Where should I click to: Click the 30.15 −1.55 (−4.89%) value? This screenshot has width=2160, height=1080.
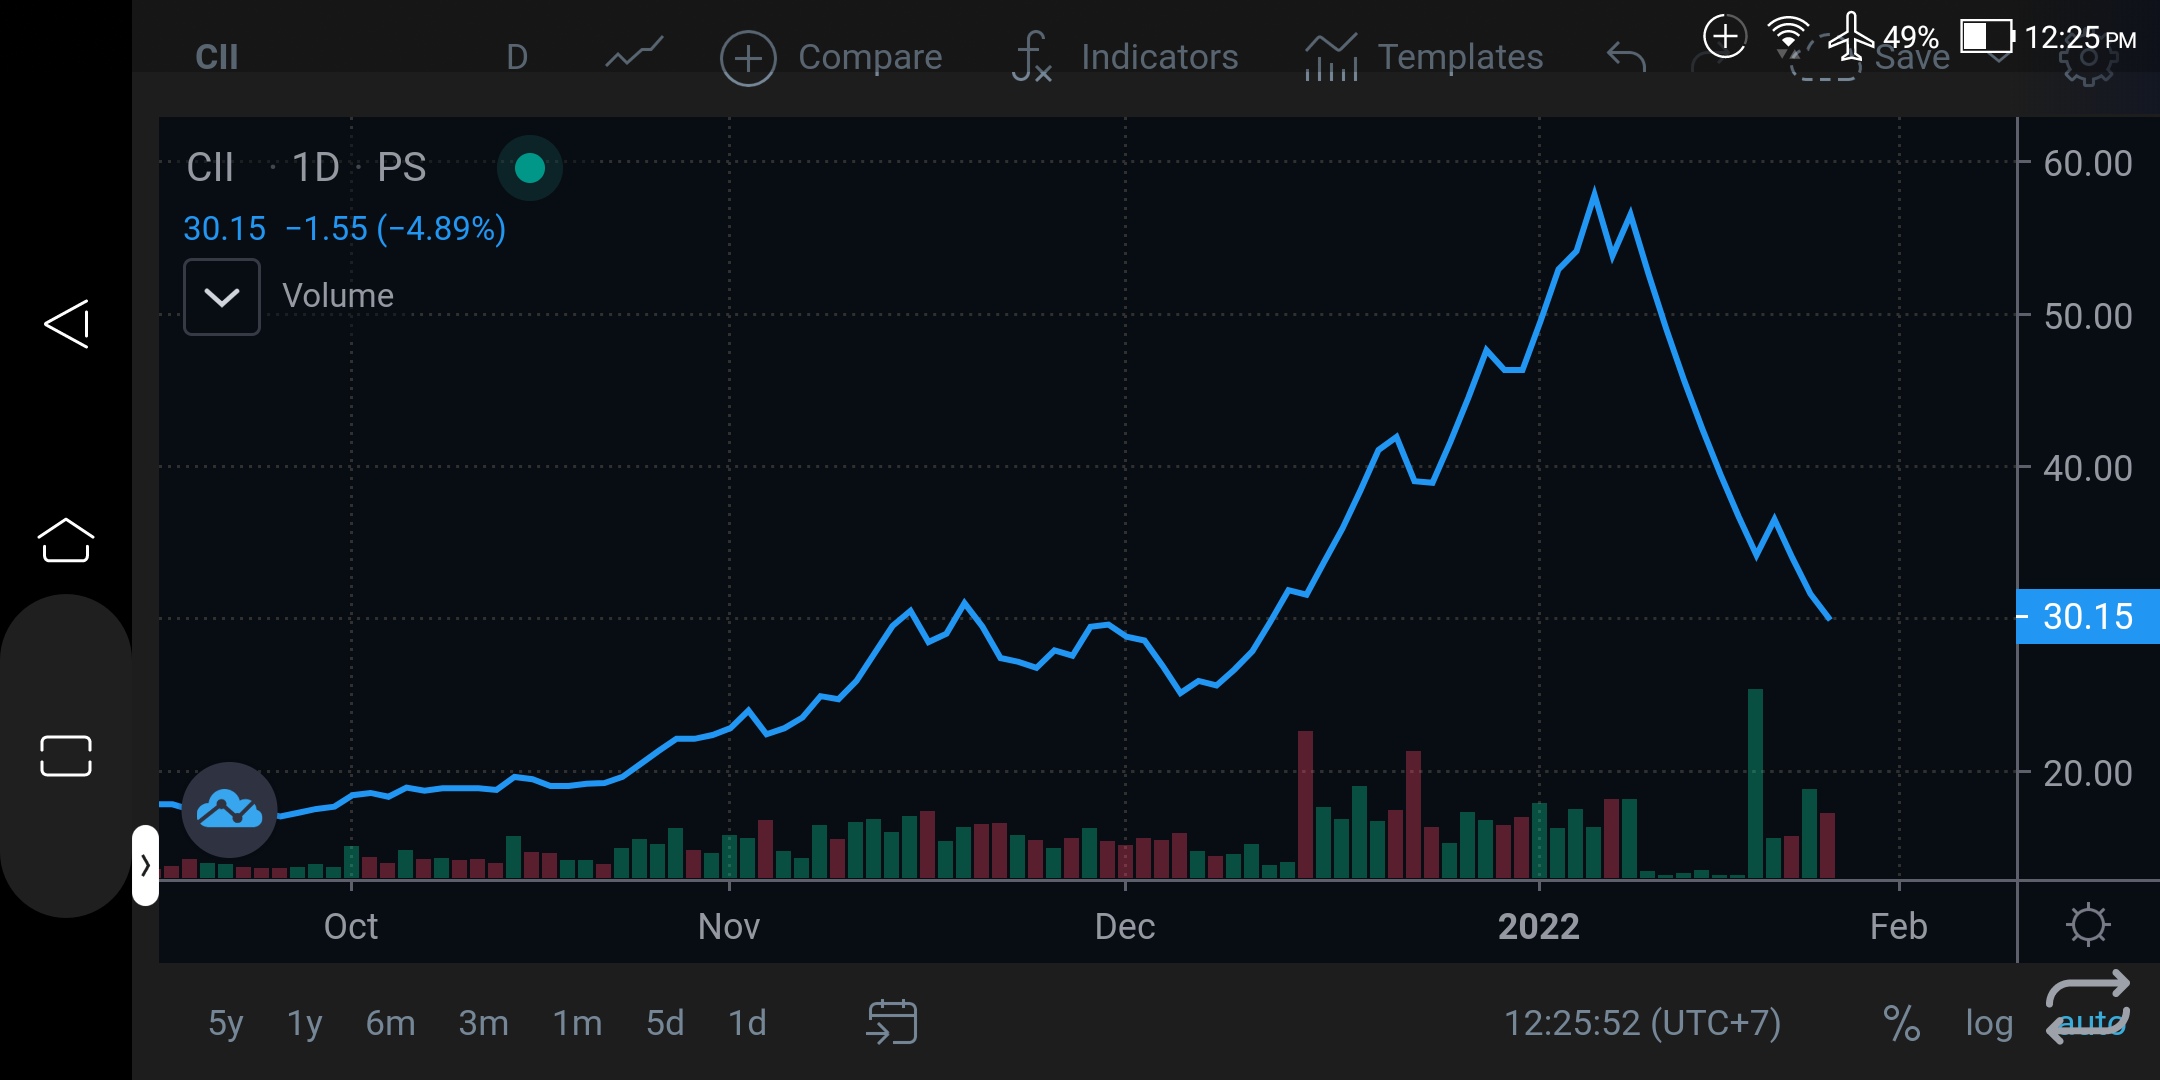coord(345,228)
